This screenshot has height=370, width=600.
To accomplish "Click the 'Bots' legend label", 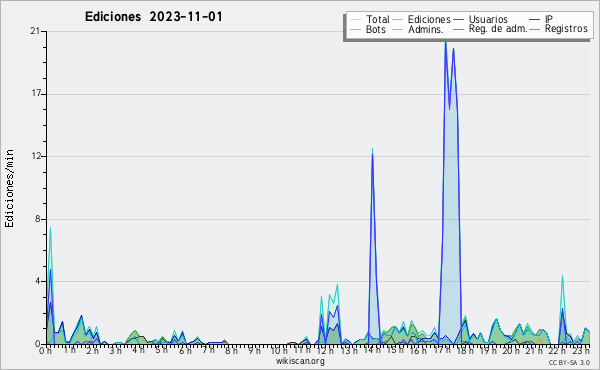I will 375,29.
